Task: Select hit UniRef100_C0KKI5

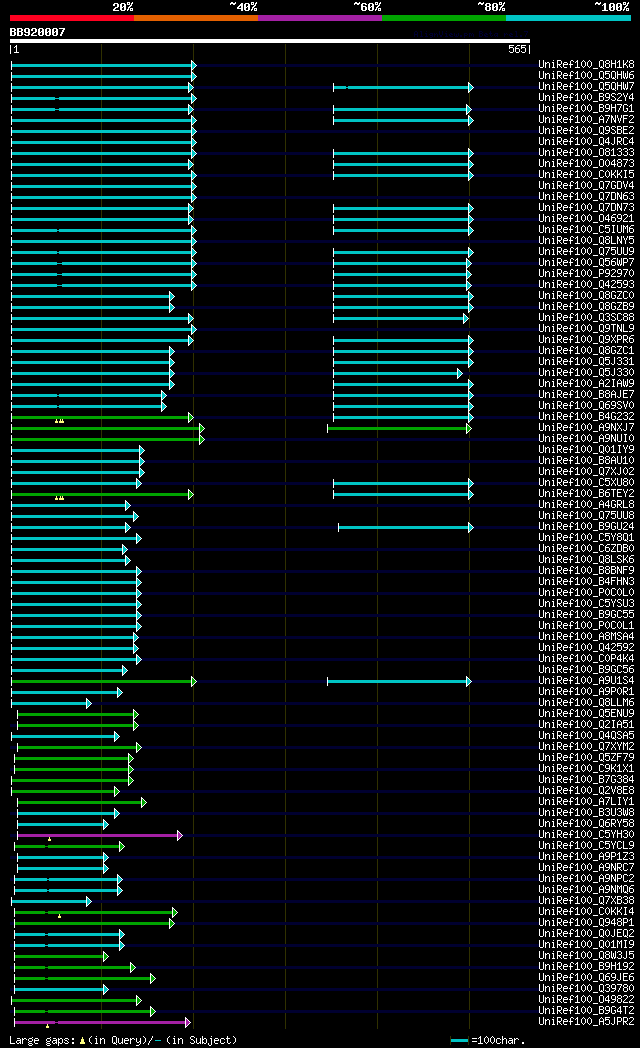Action: (x=587, y=175)
